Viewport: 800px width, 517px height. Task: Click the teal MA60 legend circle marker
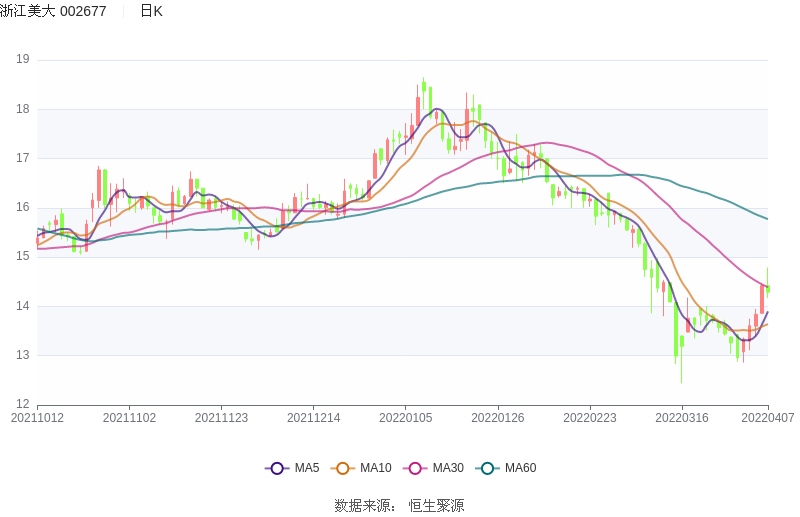[x=488, y=468]
